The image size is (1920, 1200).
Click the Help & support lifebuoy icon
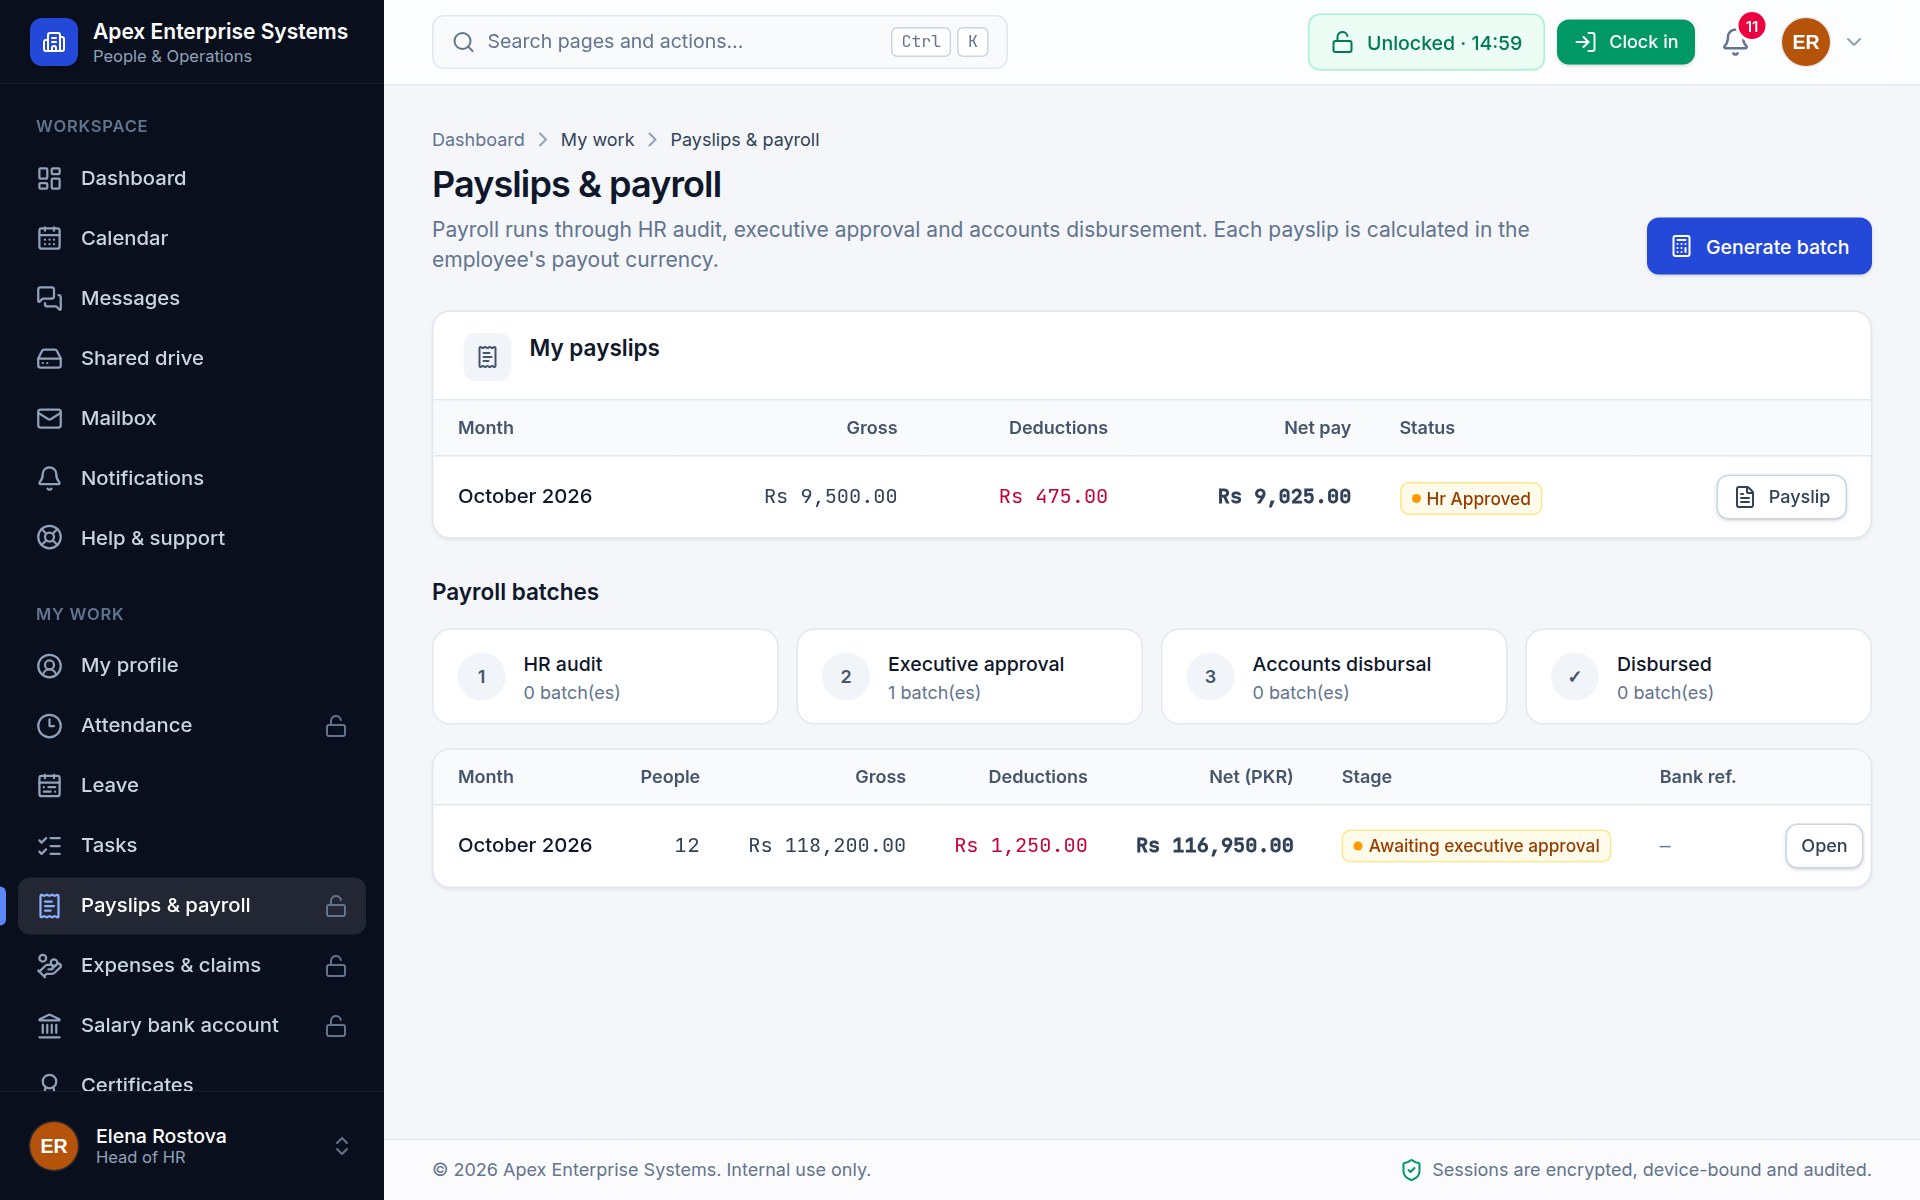click(49, 538)
